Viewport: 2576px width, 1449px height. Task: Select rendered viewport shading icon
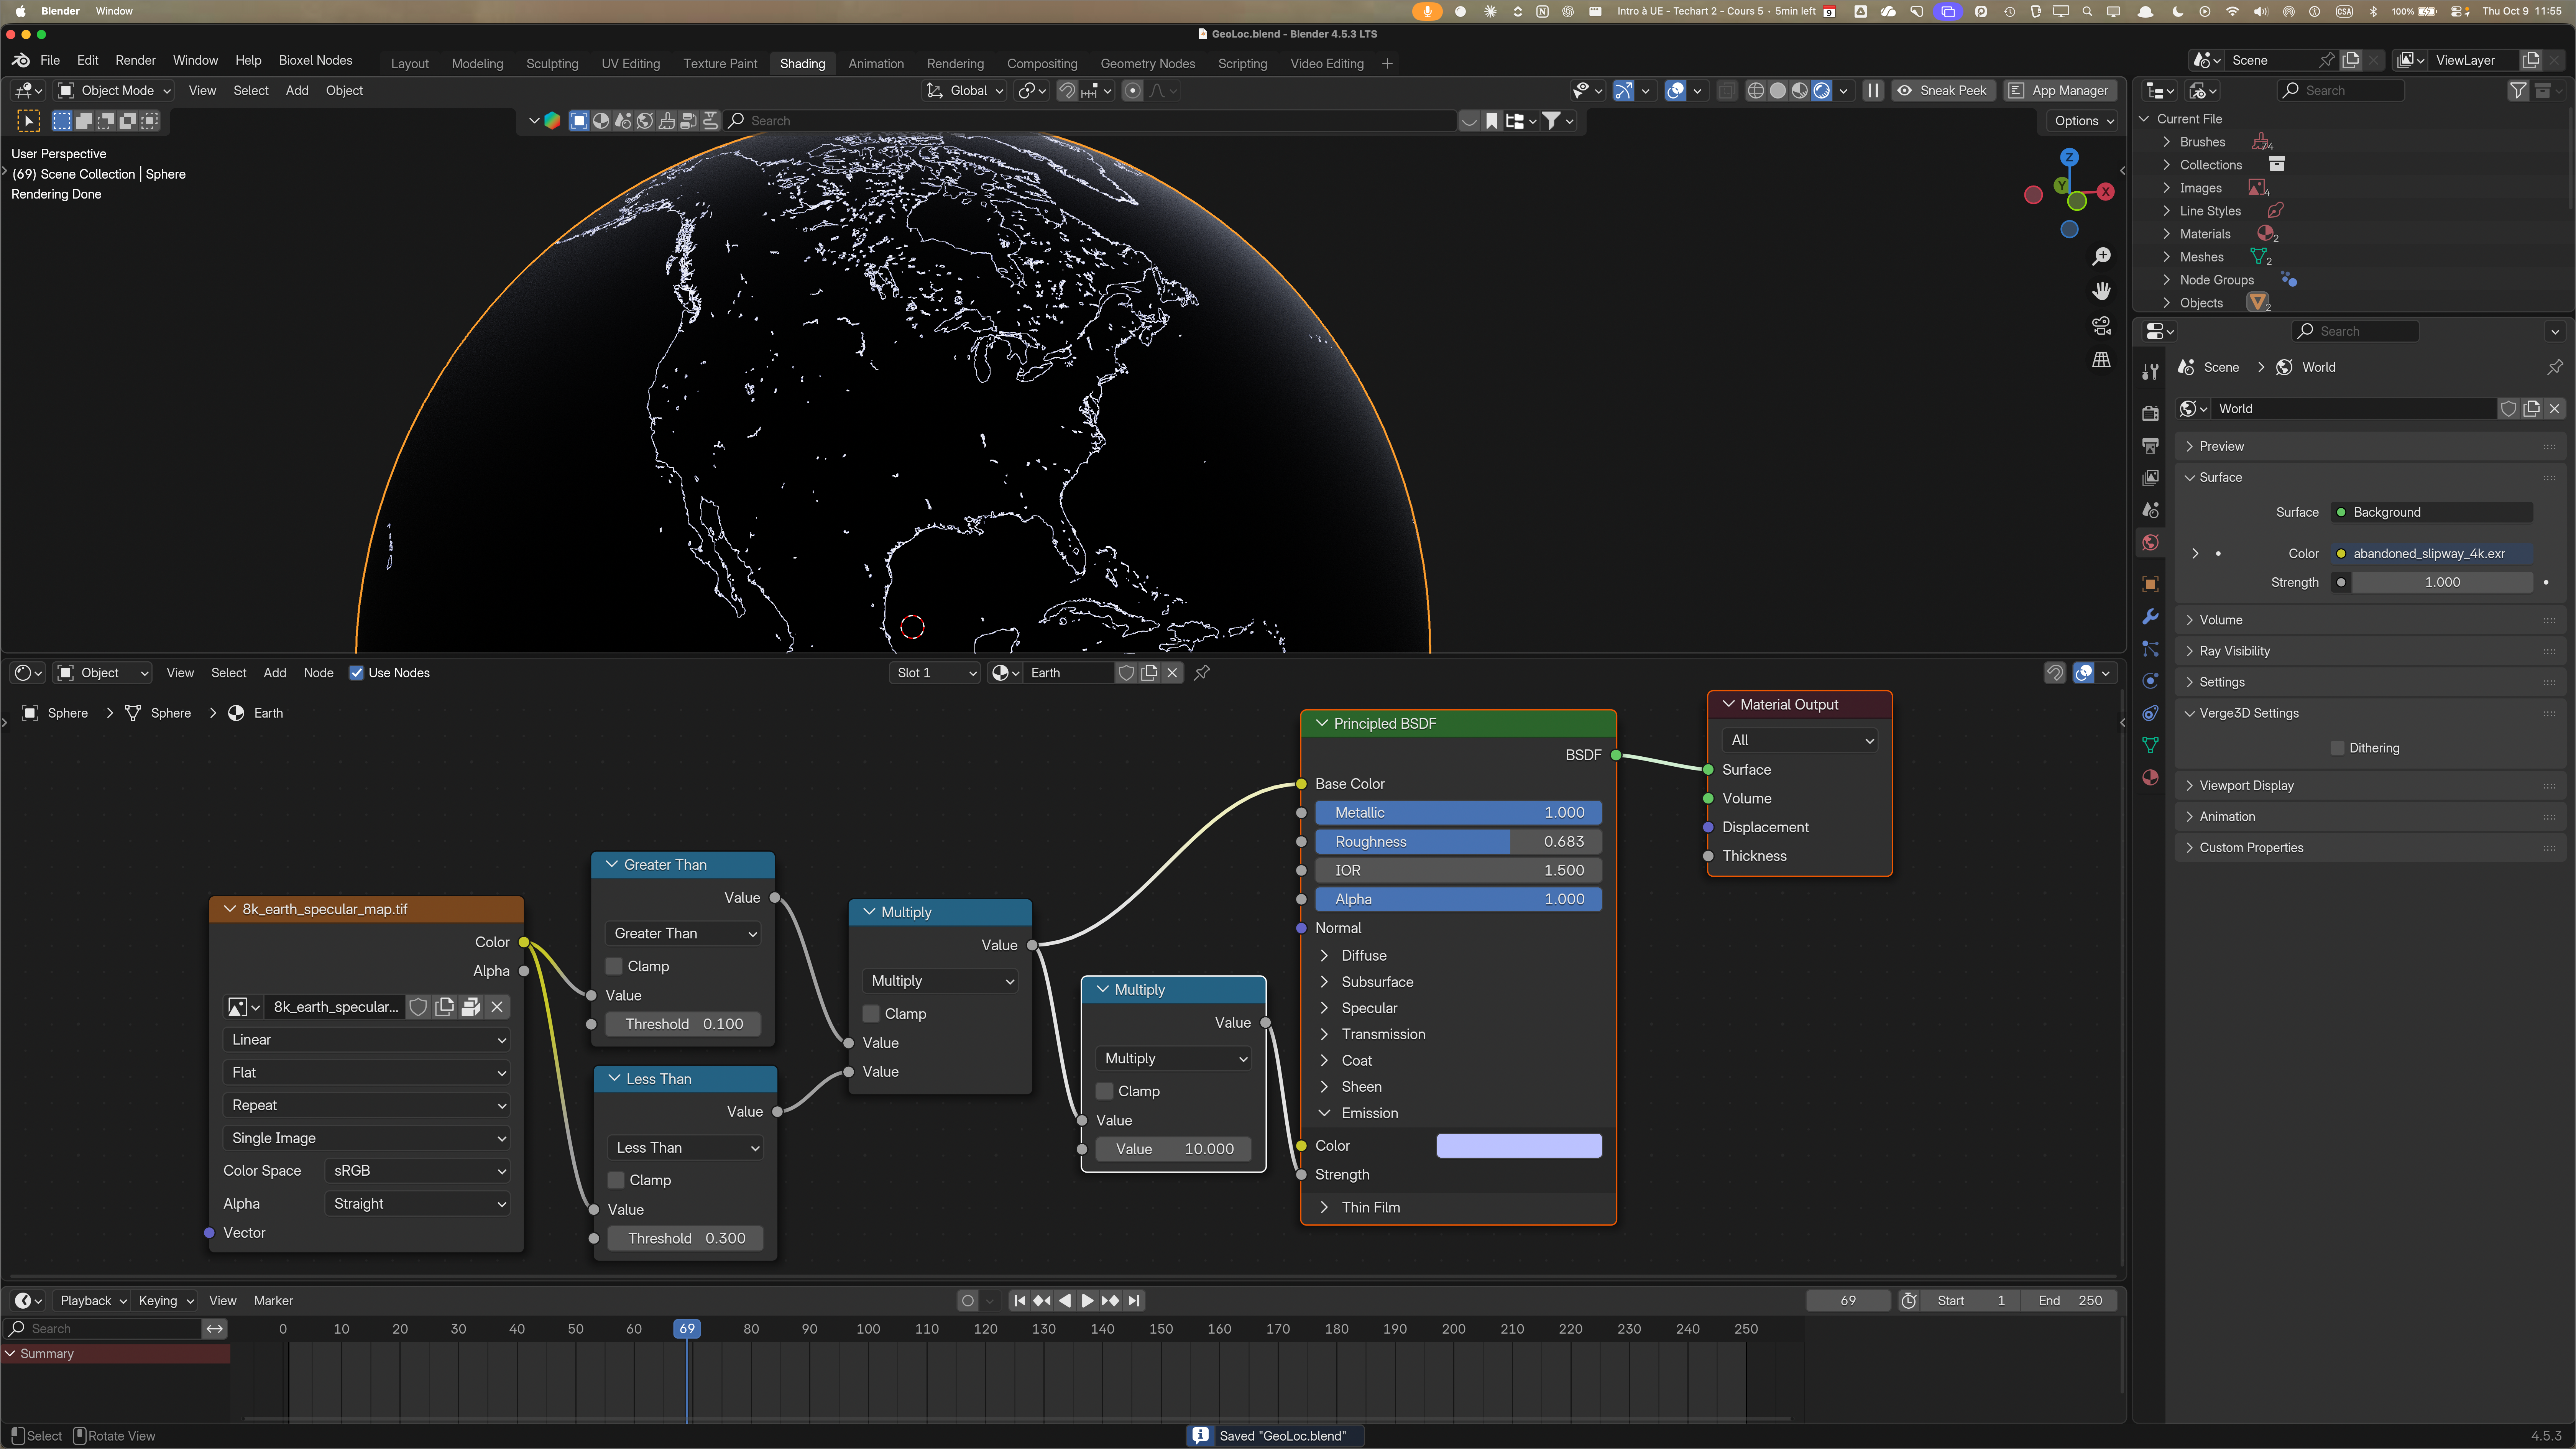point(1822,91)
